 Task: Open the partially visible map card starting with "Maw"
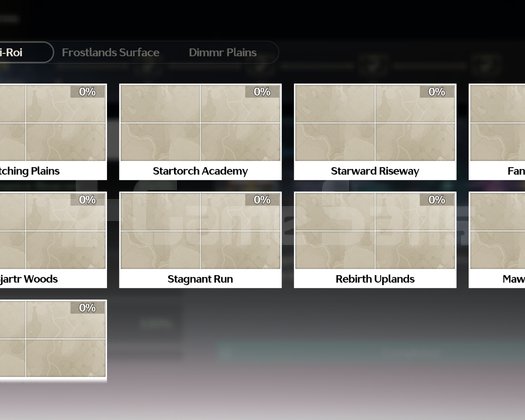(x=497, y=240)
